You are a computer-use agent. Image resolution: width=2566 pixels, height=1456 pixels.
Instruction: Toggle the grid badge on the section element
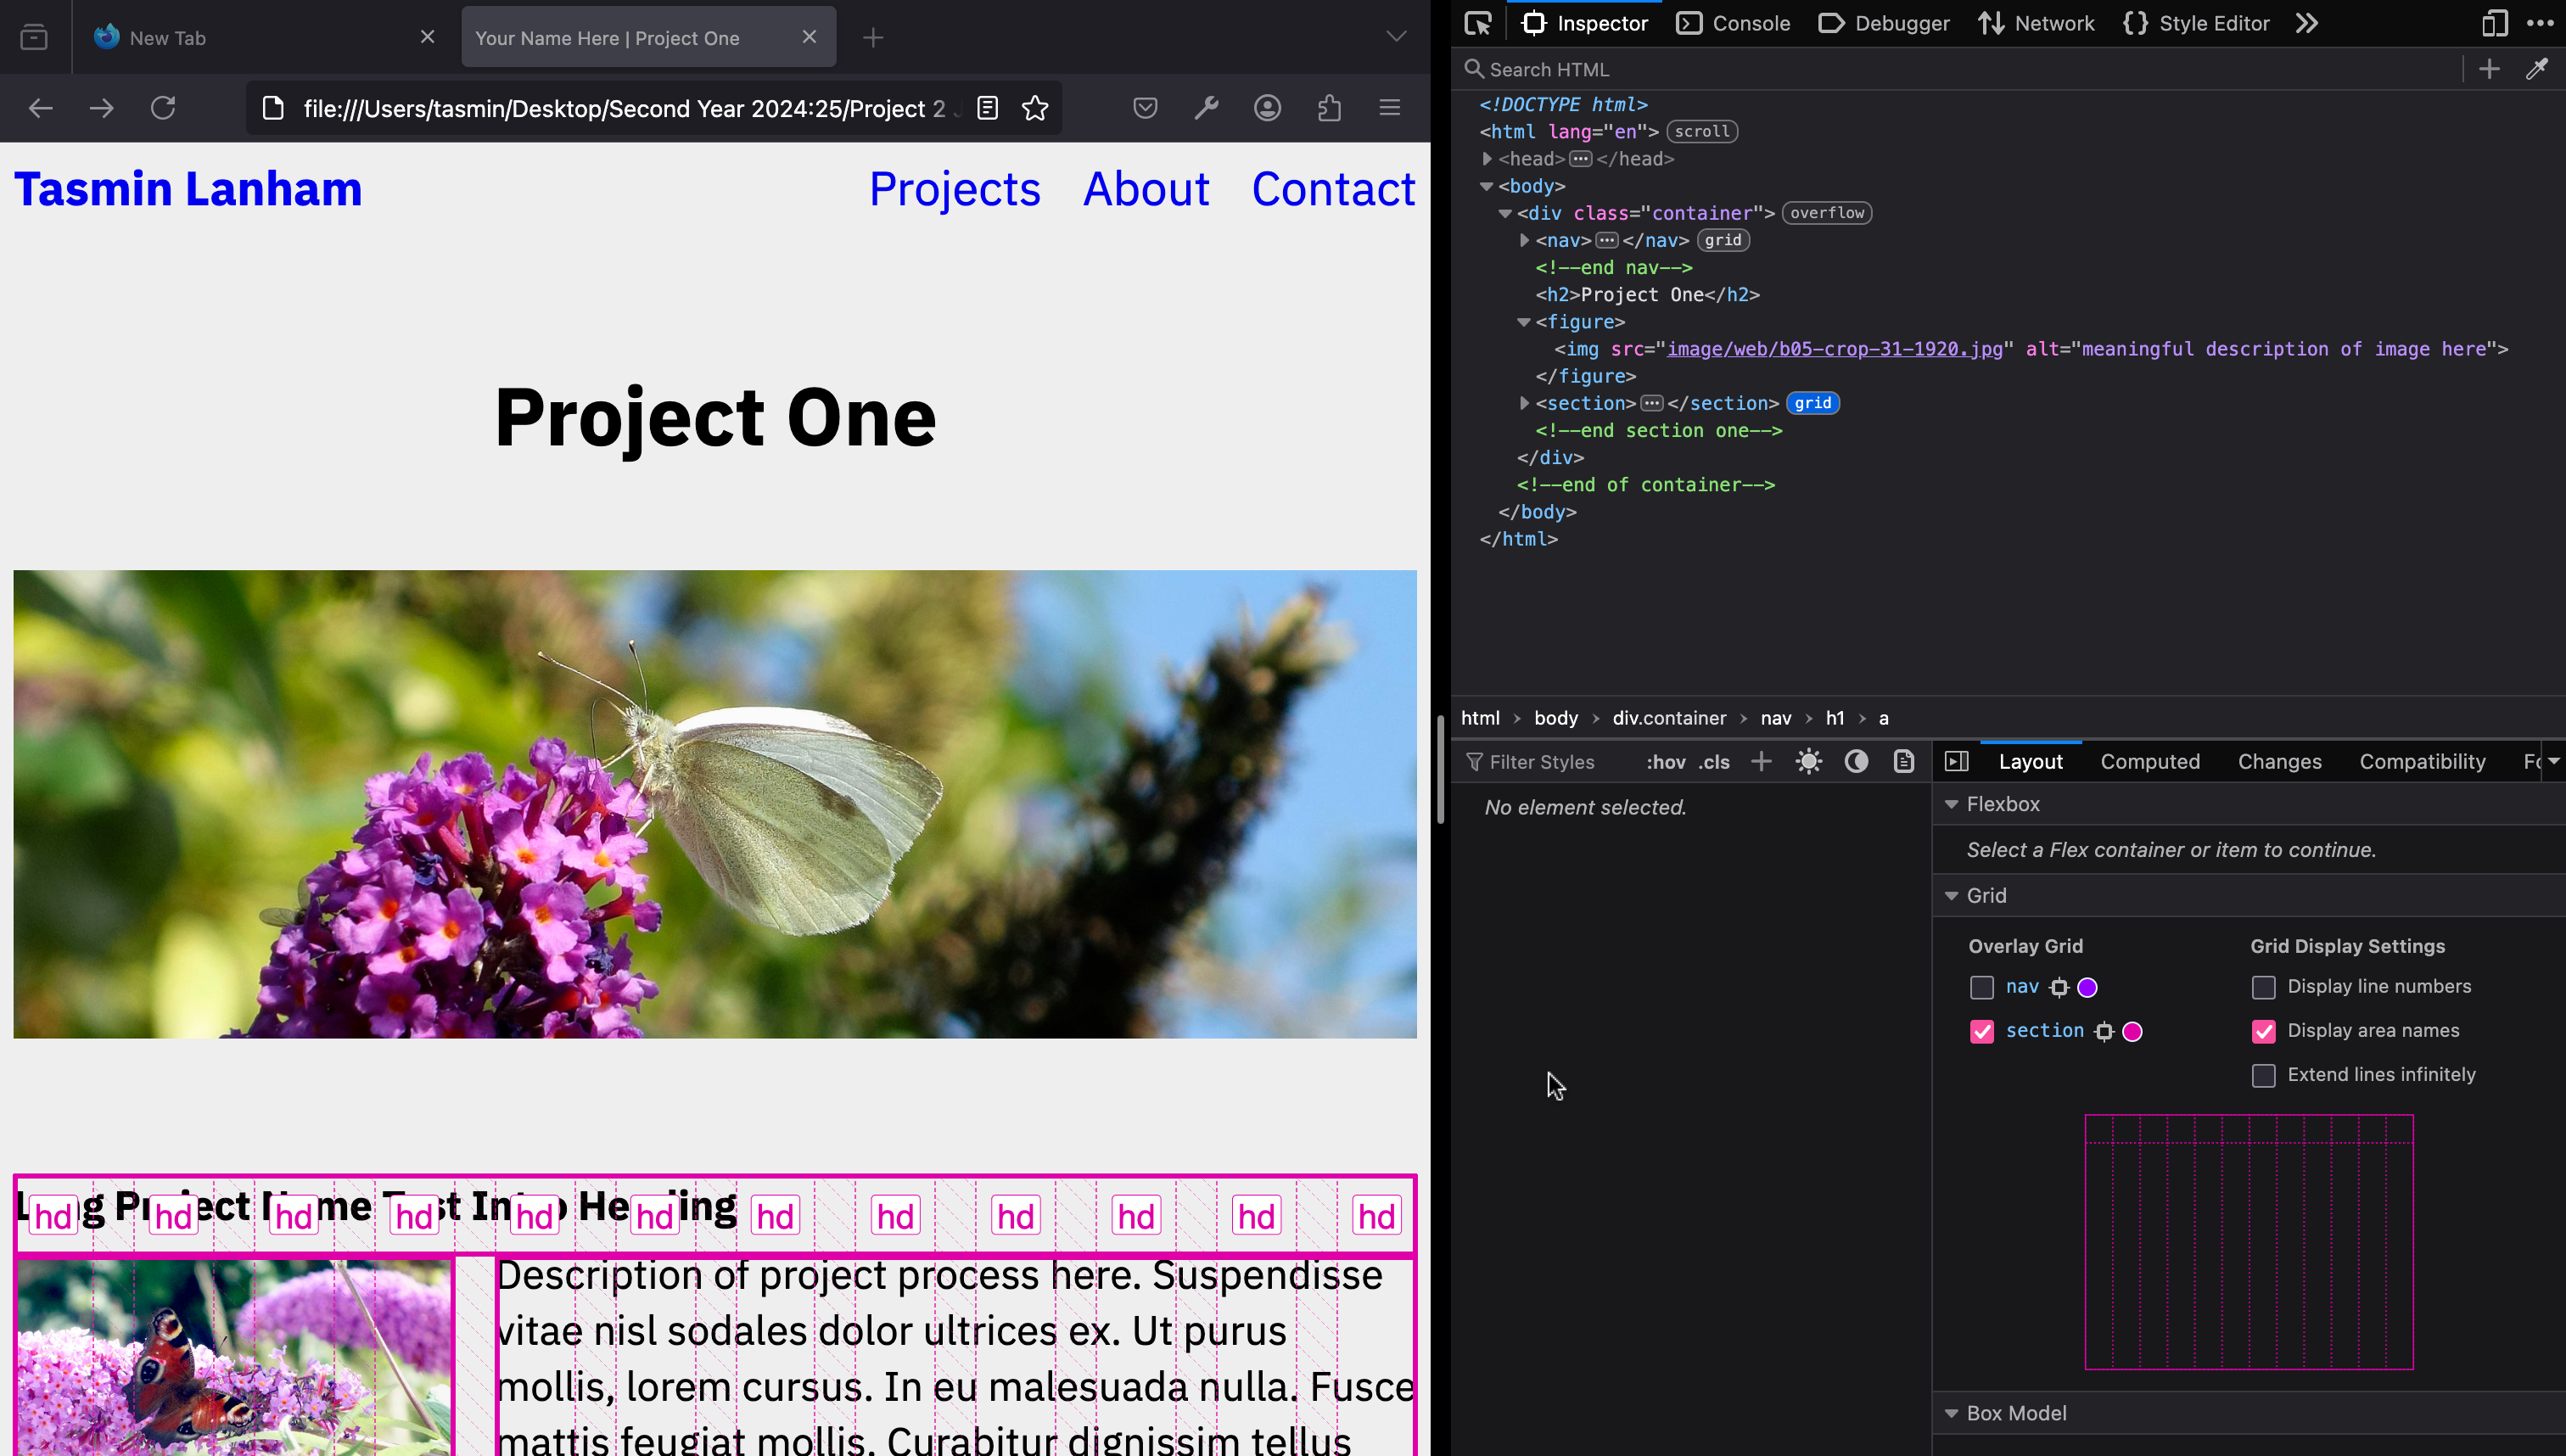1812,403
